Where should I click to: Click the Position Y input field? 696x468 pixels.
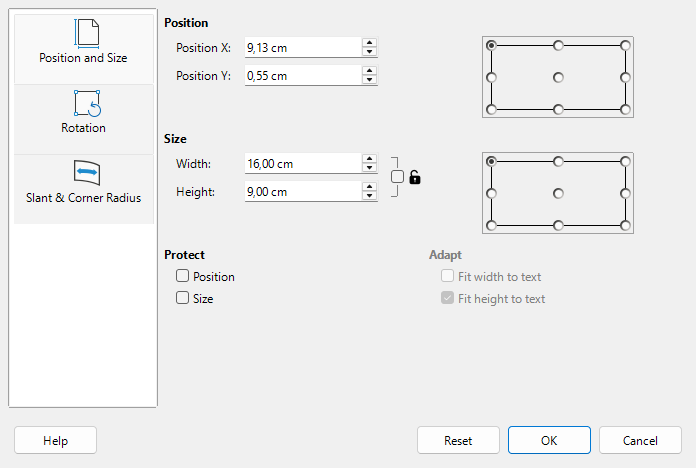(x=303, y=75)
